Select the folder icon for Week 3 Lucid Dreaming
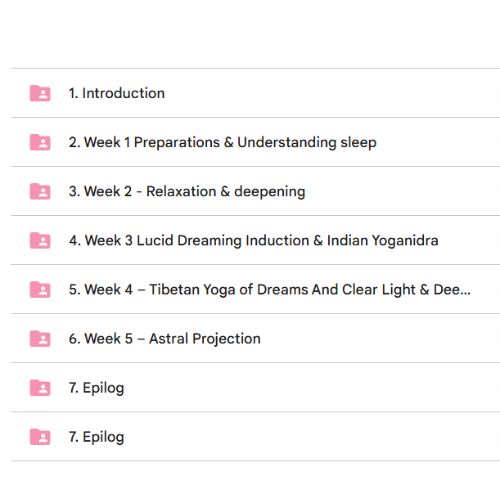 [40, 240]
